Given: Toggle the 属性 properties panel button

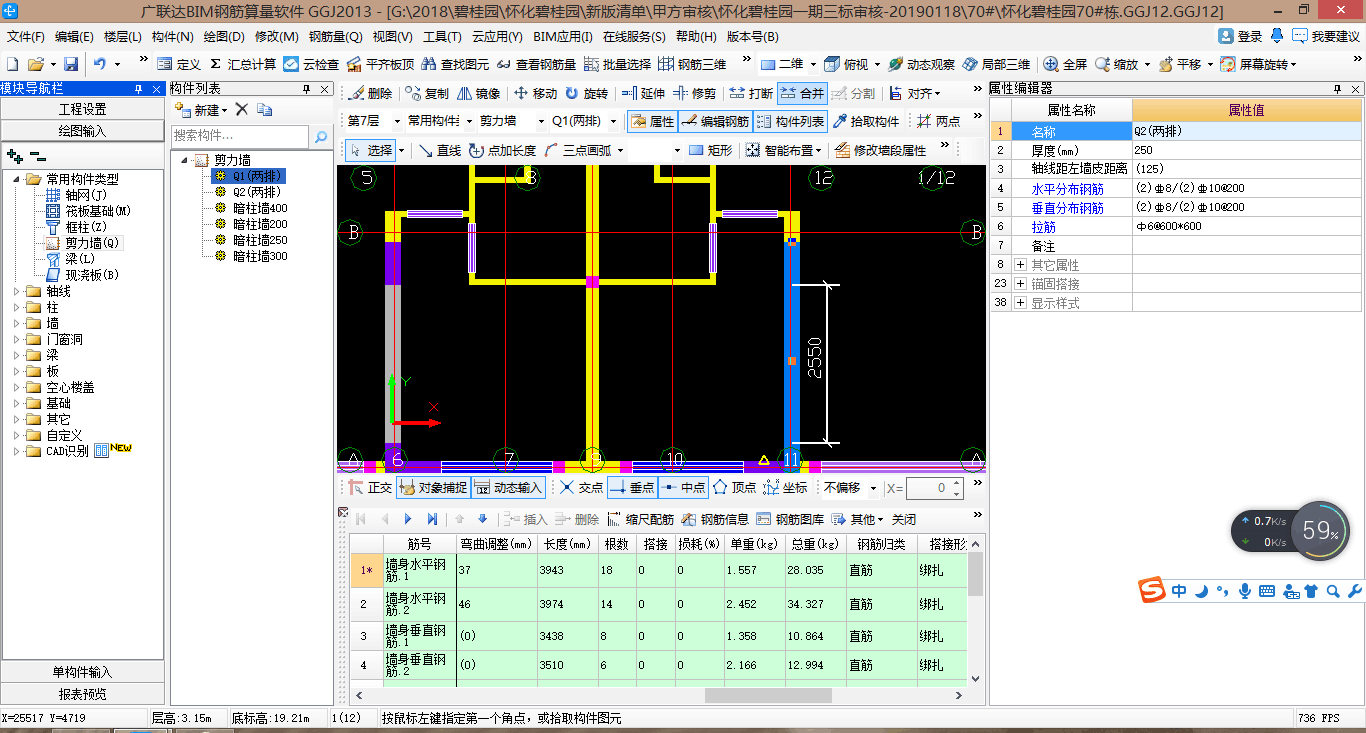Looking at the screenshot, I should point(652,122).
